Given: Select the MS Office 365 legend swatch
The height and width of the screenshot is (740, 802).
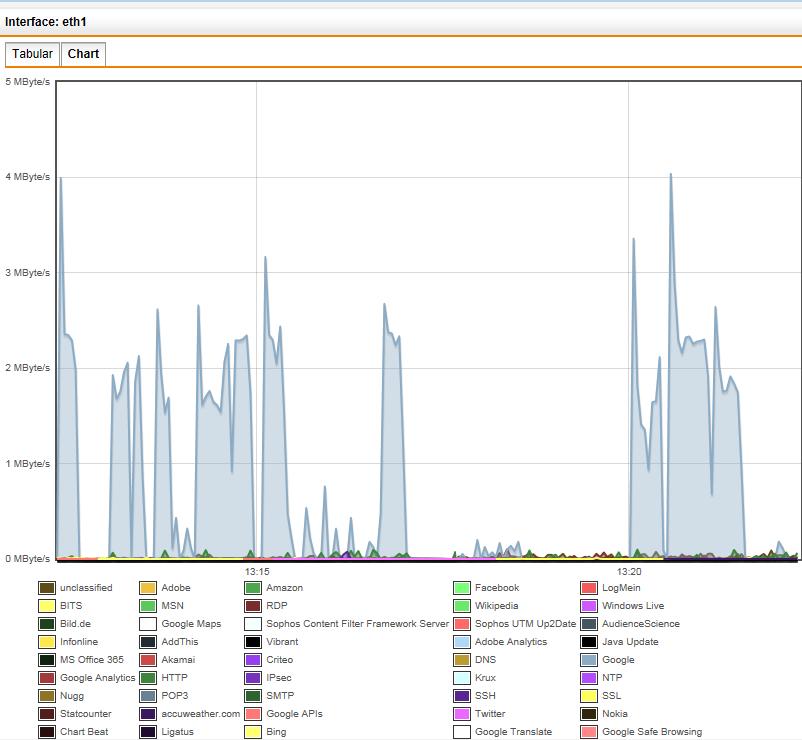Looking at the screenshot, I should tap(47, 660).
